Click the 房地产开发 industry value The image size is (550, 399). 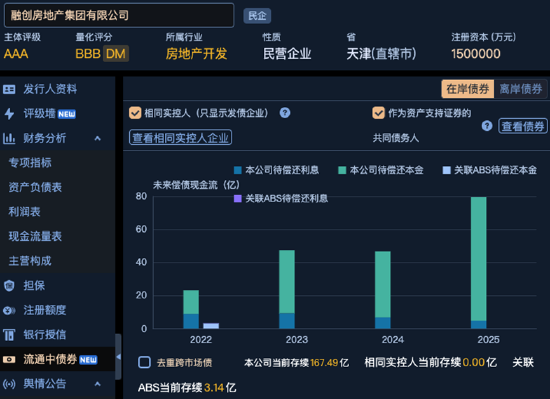pyautogui.click(x=196, y=54)
